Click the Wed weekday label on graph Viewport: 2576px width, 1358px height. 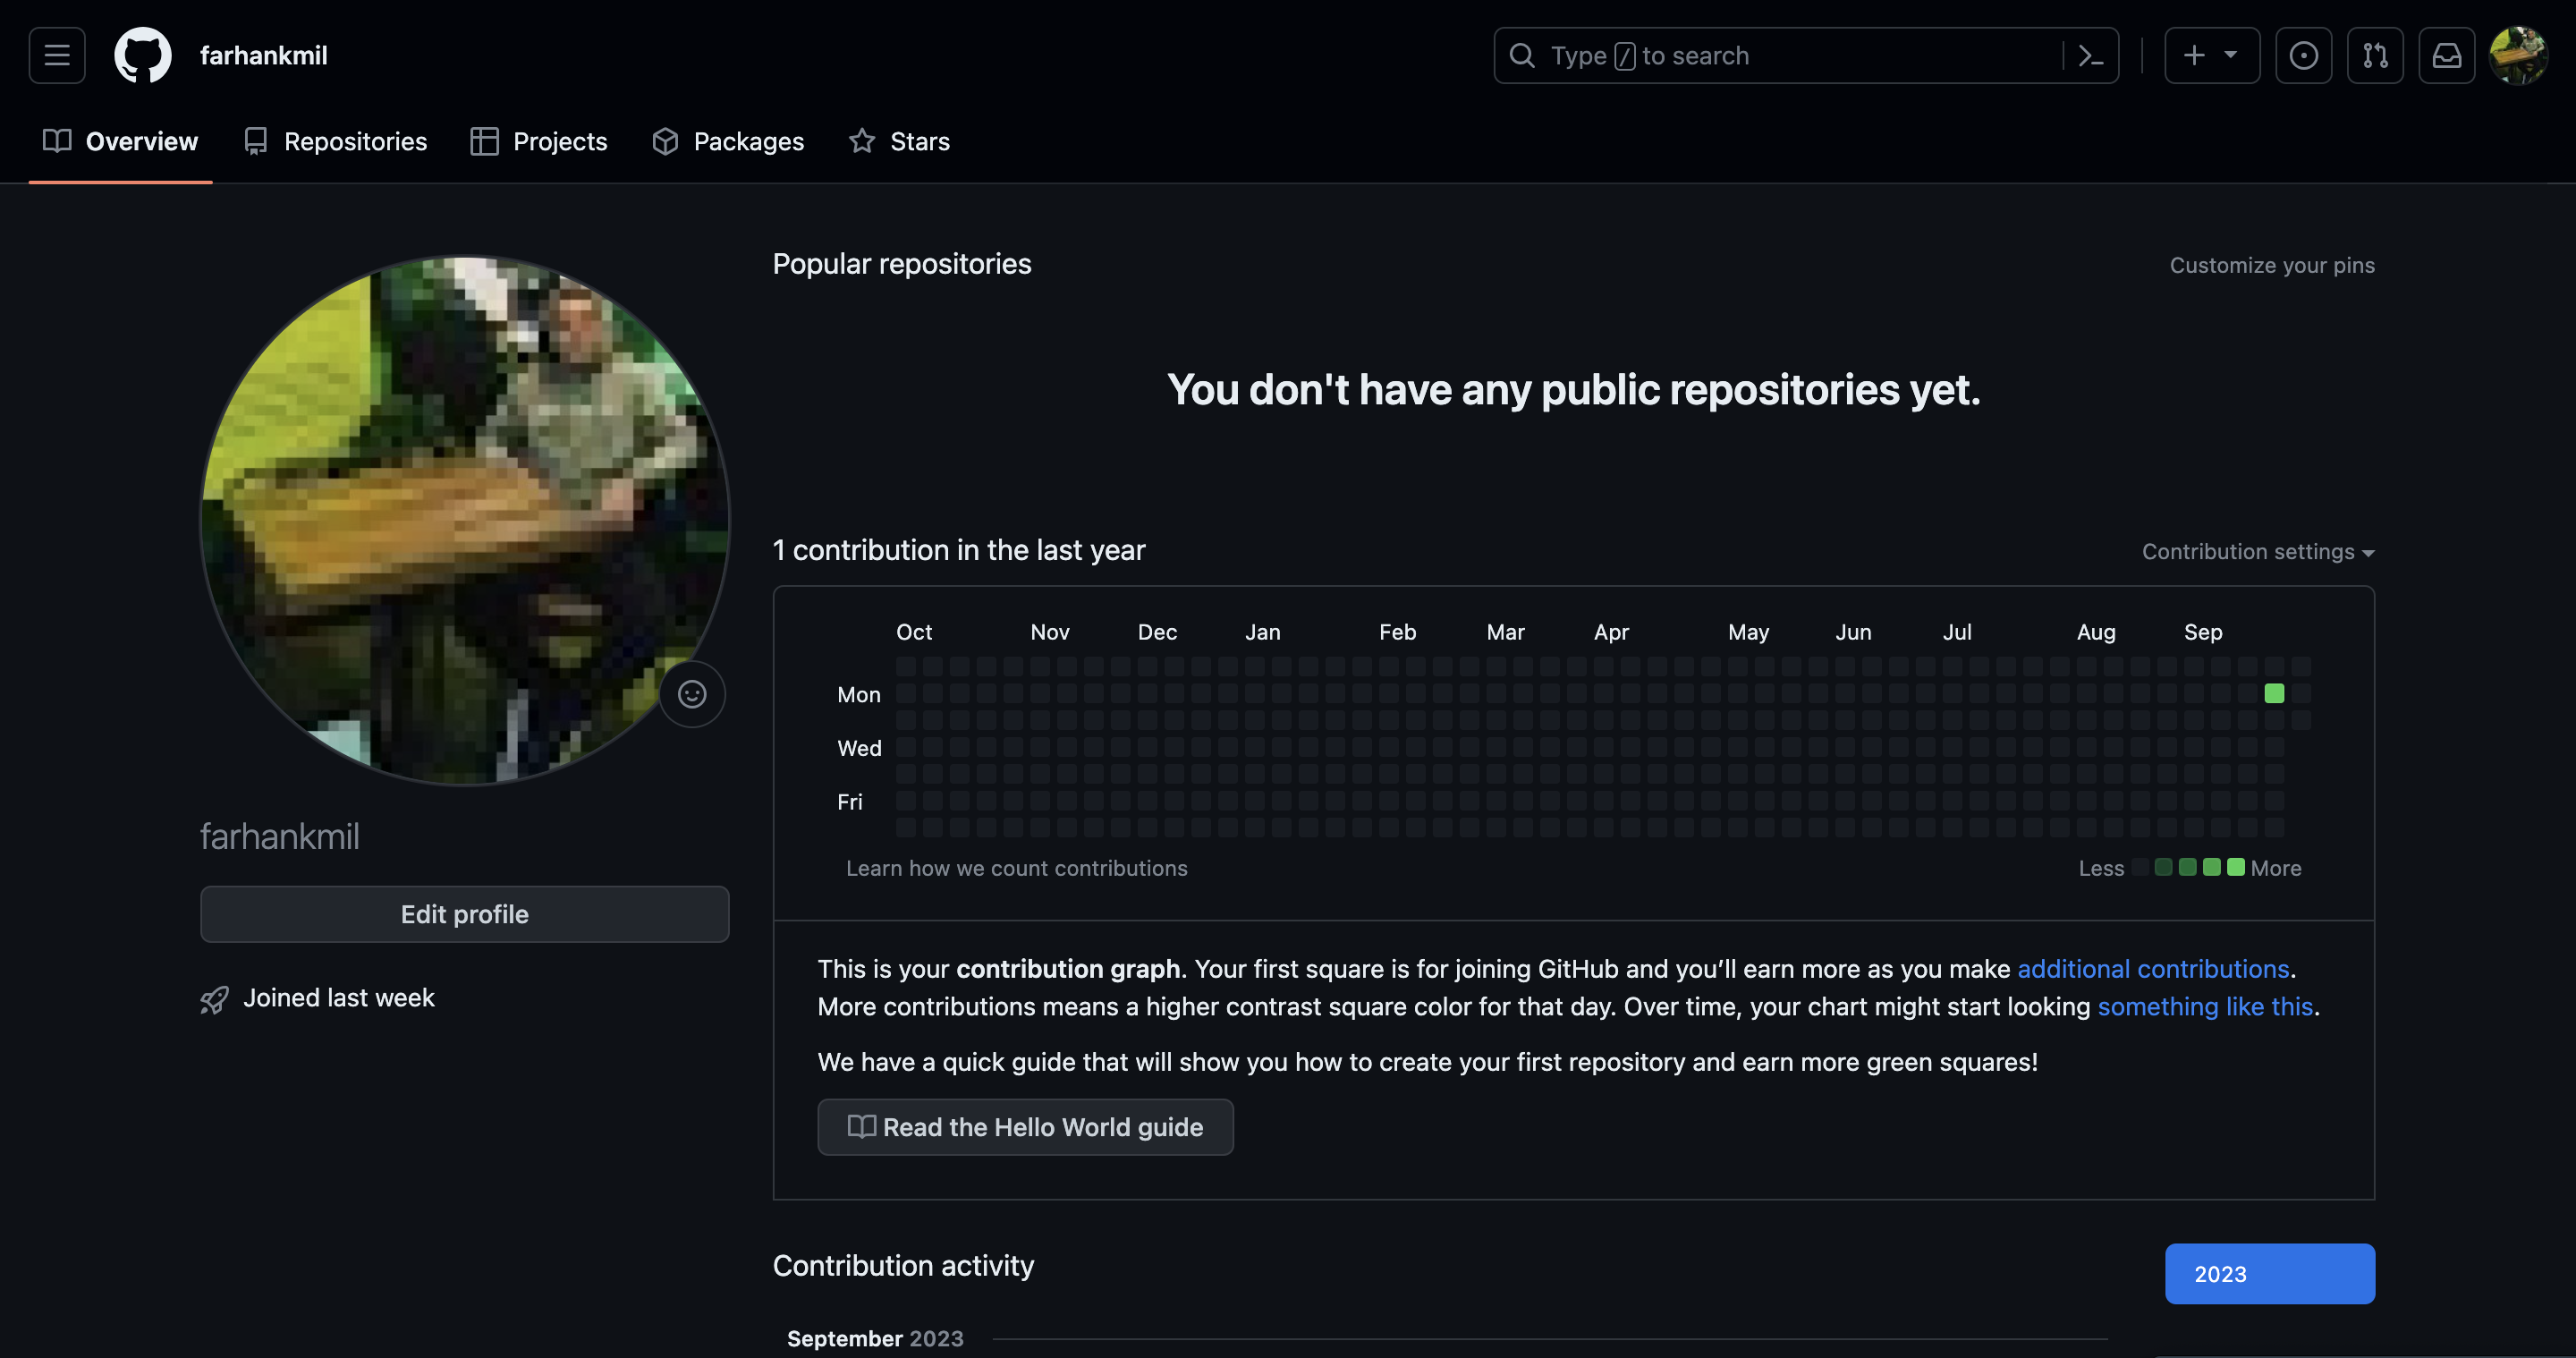(859, 748)
